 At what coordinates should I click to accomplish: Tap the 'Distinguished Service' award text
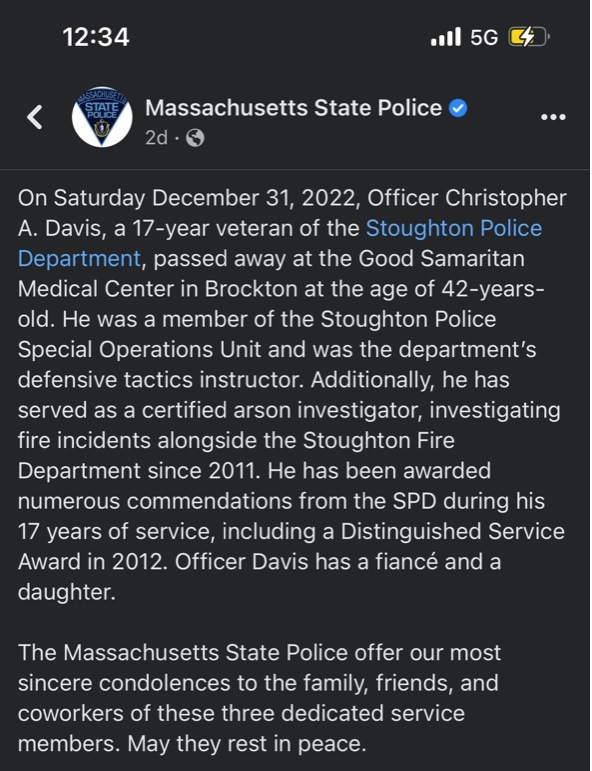pos(453,532)
